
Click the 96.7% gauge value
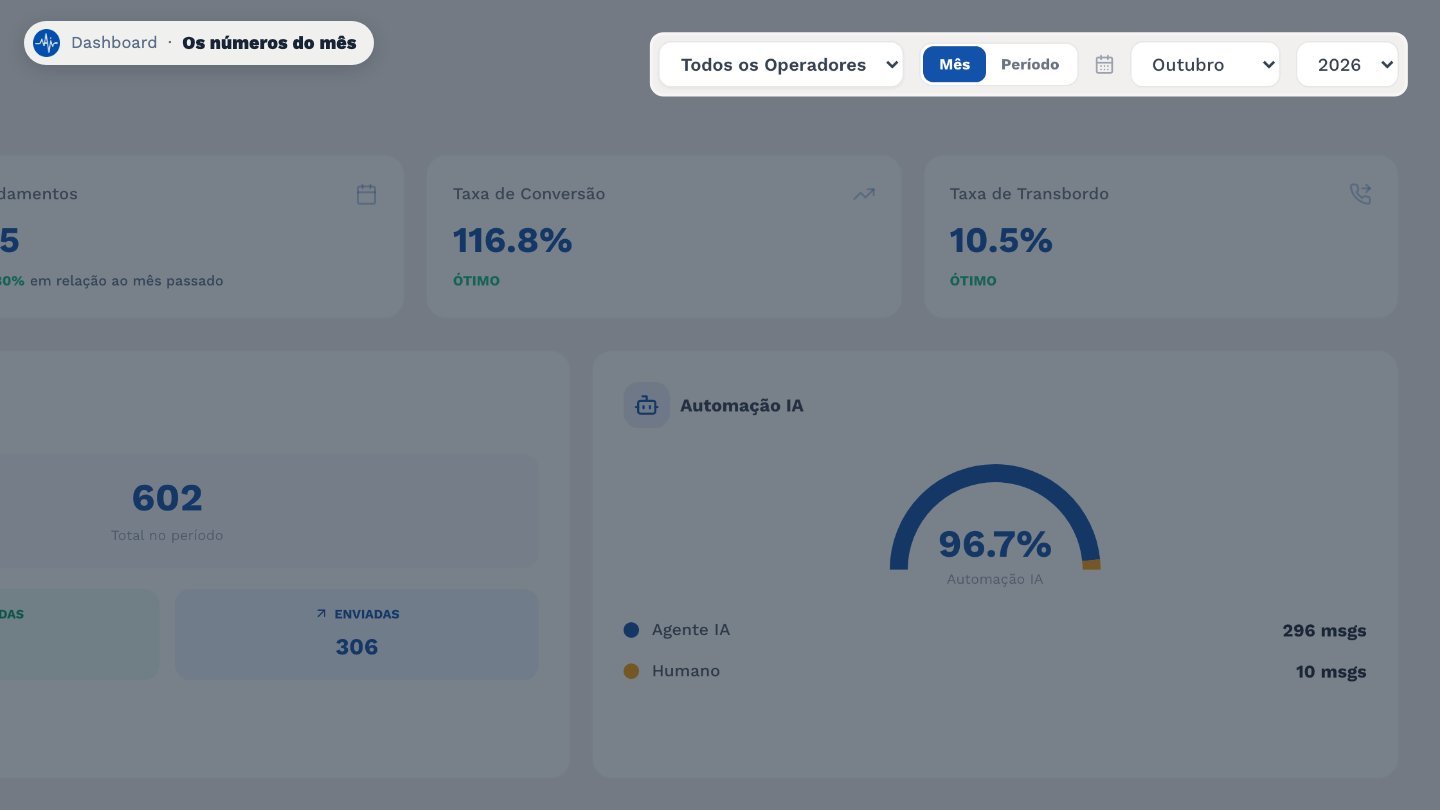pos(995,544)
